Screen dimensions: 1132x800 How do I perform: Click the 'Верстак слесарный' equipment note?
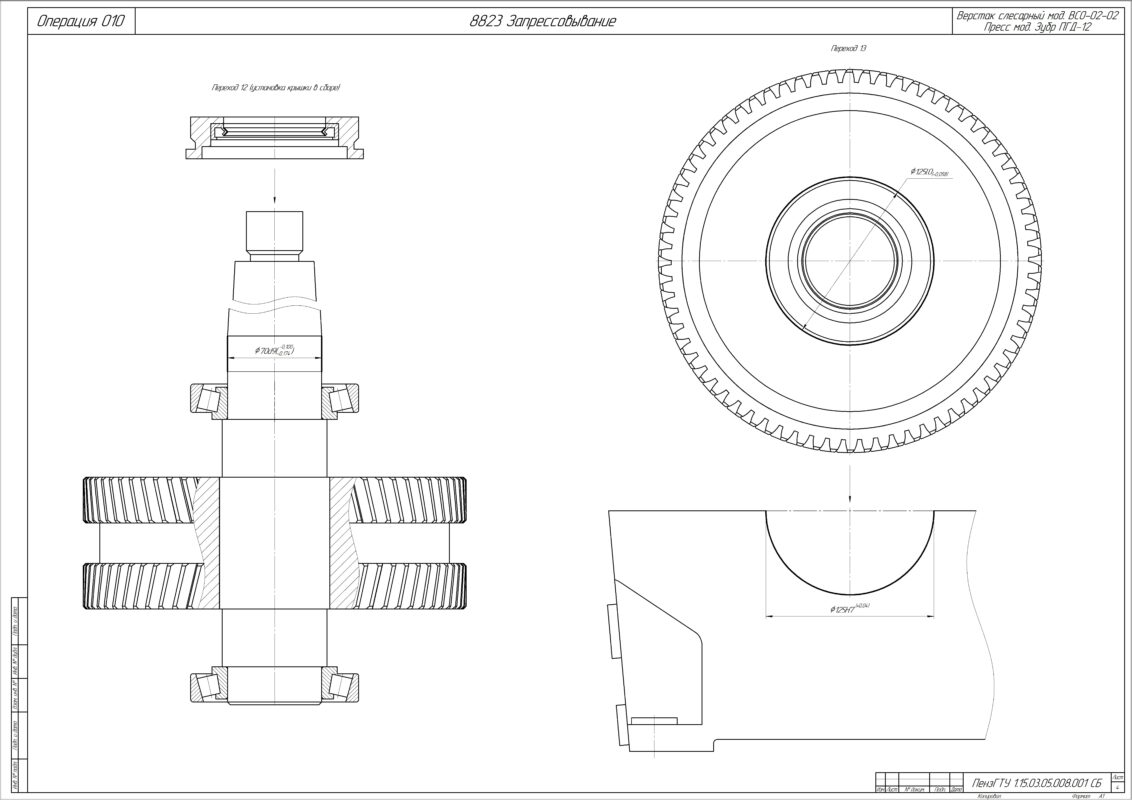tap(1035, 15)
